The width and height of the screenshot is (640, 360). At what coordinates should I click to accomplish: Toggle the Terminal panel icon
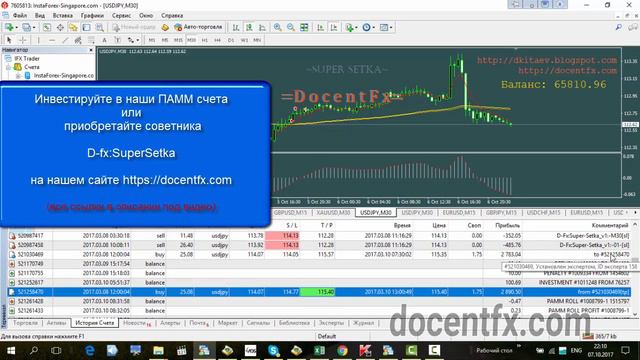87,27
